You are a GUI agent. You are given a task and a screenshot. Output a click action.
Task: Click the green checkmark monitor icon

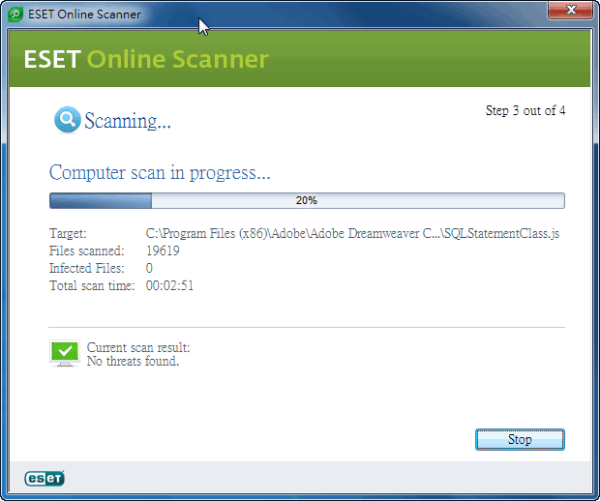click(x=65, y=353)
